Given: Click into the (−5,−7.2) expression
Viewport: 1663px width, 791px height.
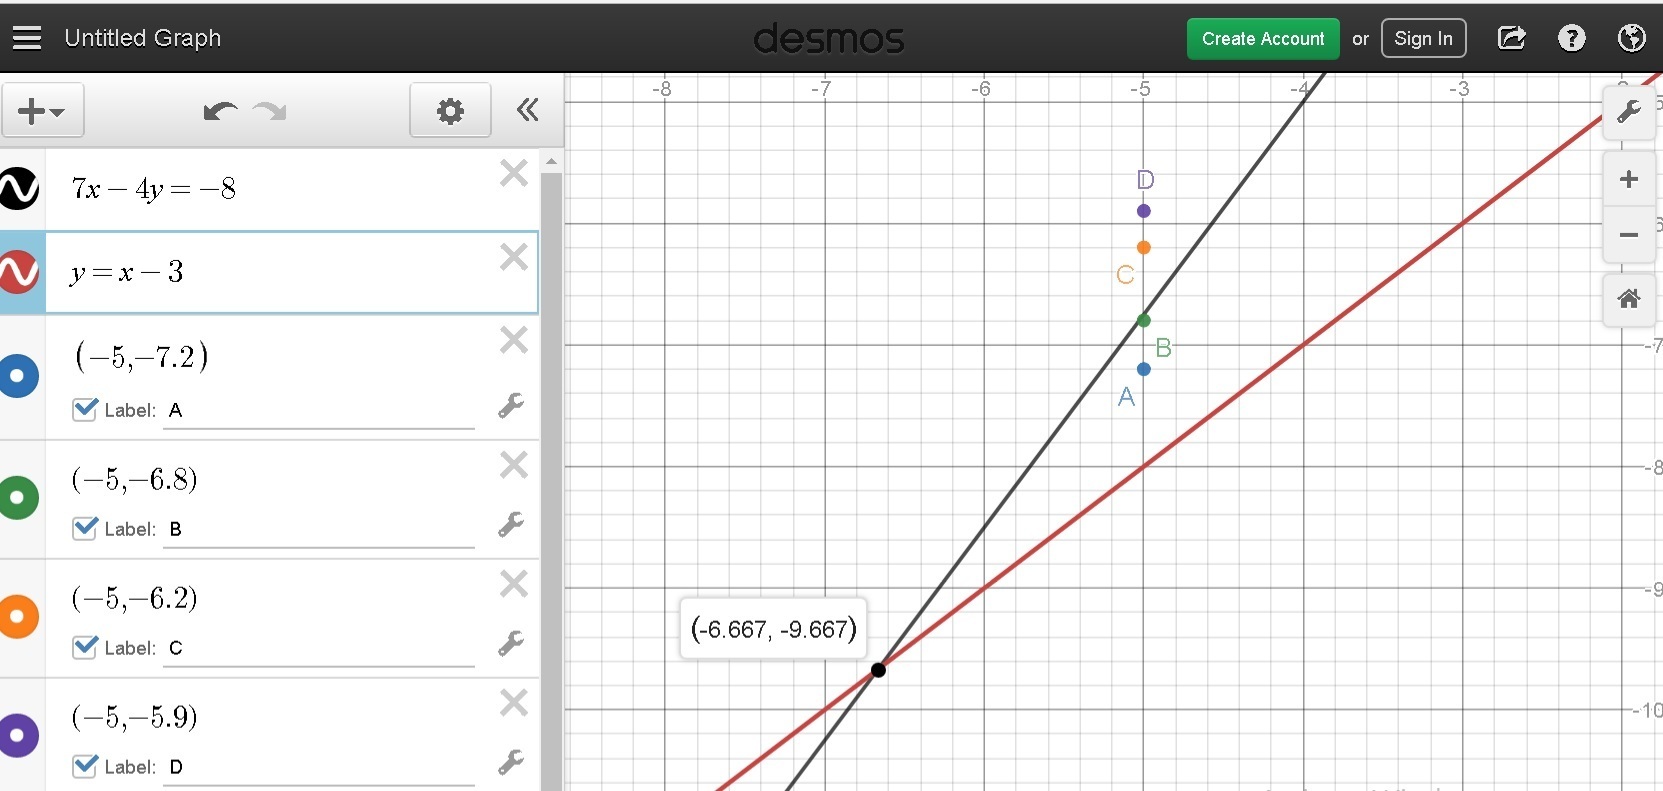Looking at the screenshot, I should coord(141,356).
